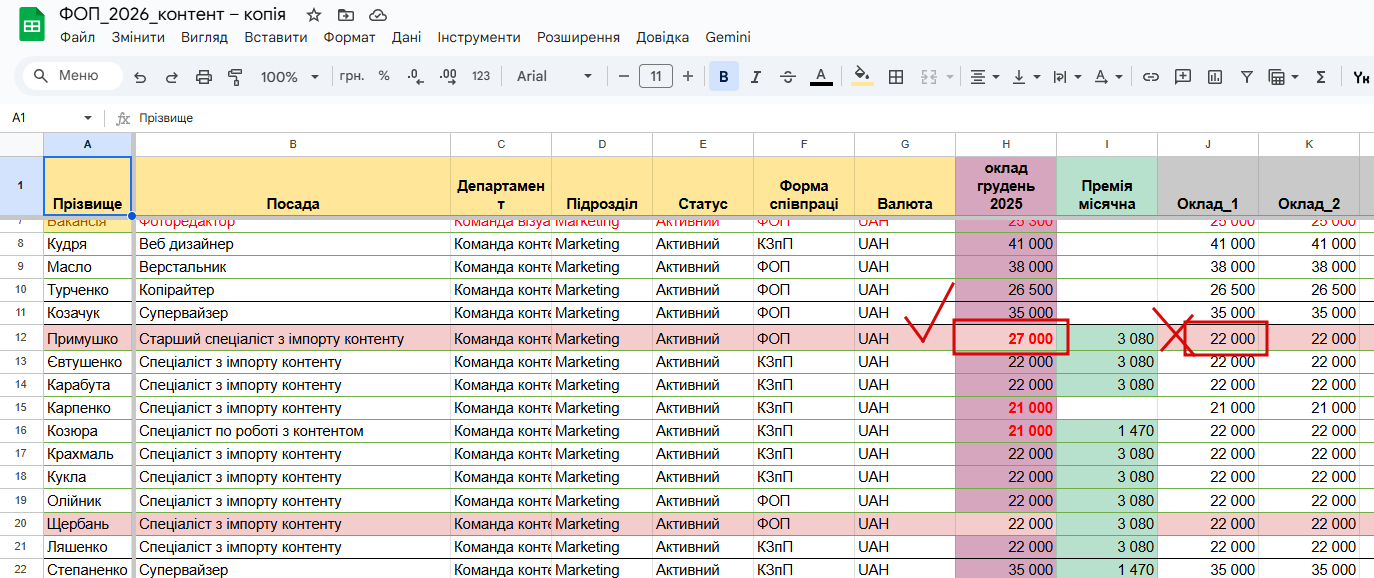
Task: Select cell Примушко
Action: click(88, 339)
